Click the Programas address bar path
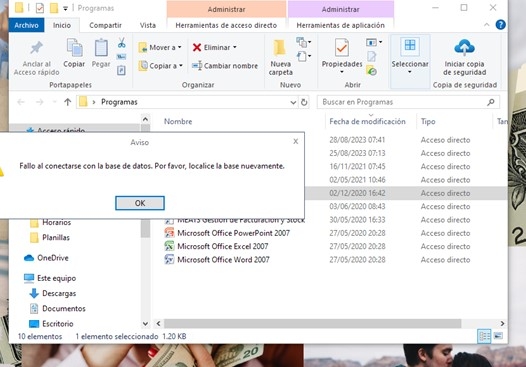This screenshot has height=367, width=526. [x=119, y=102]
